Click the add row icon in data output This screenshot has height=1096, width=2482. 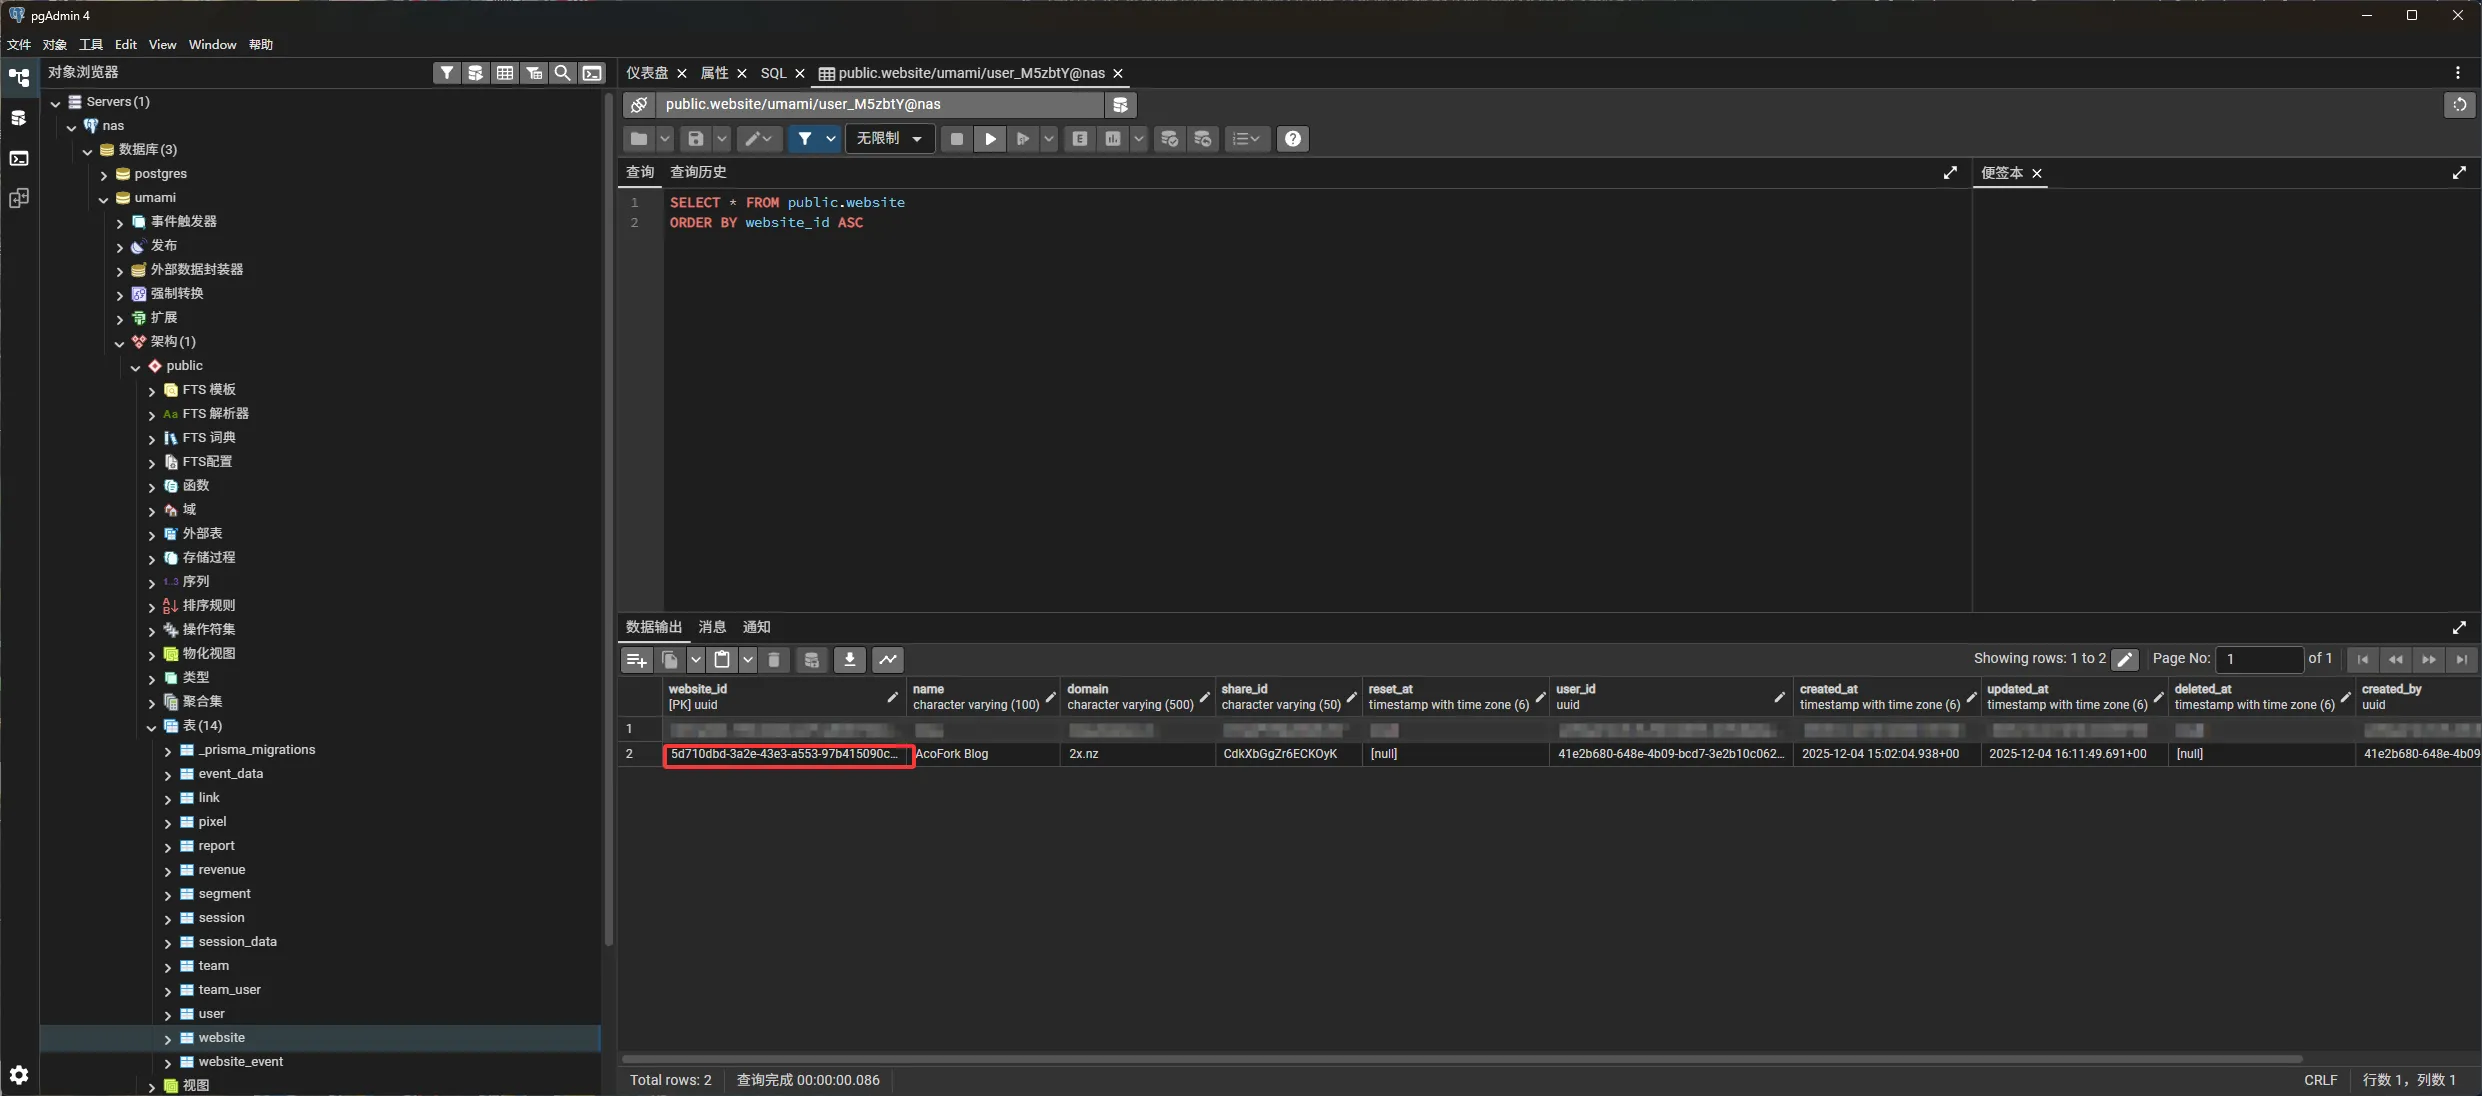[636, 660]
